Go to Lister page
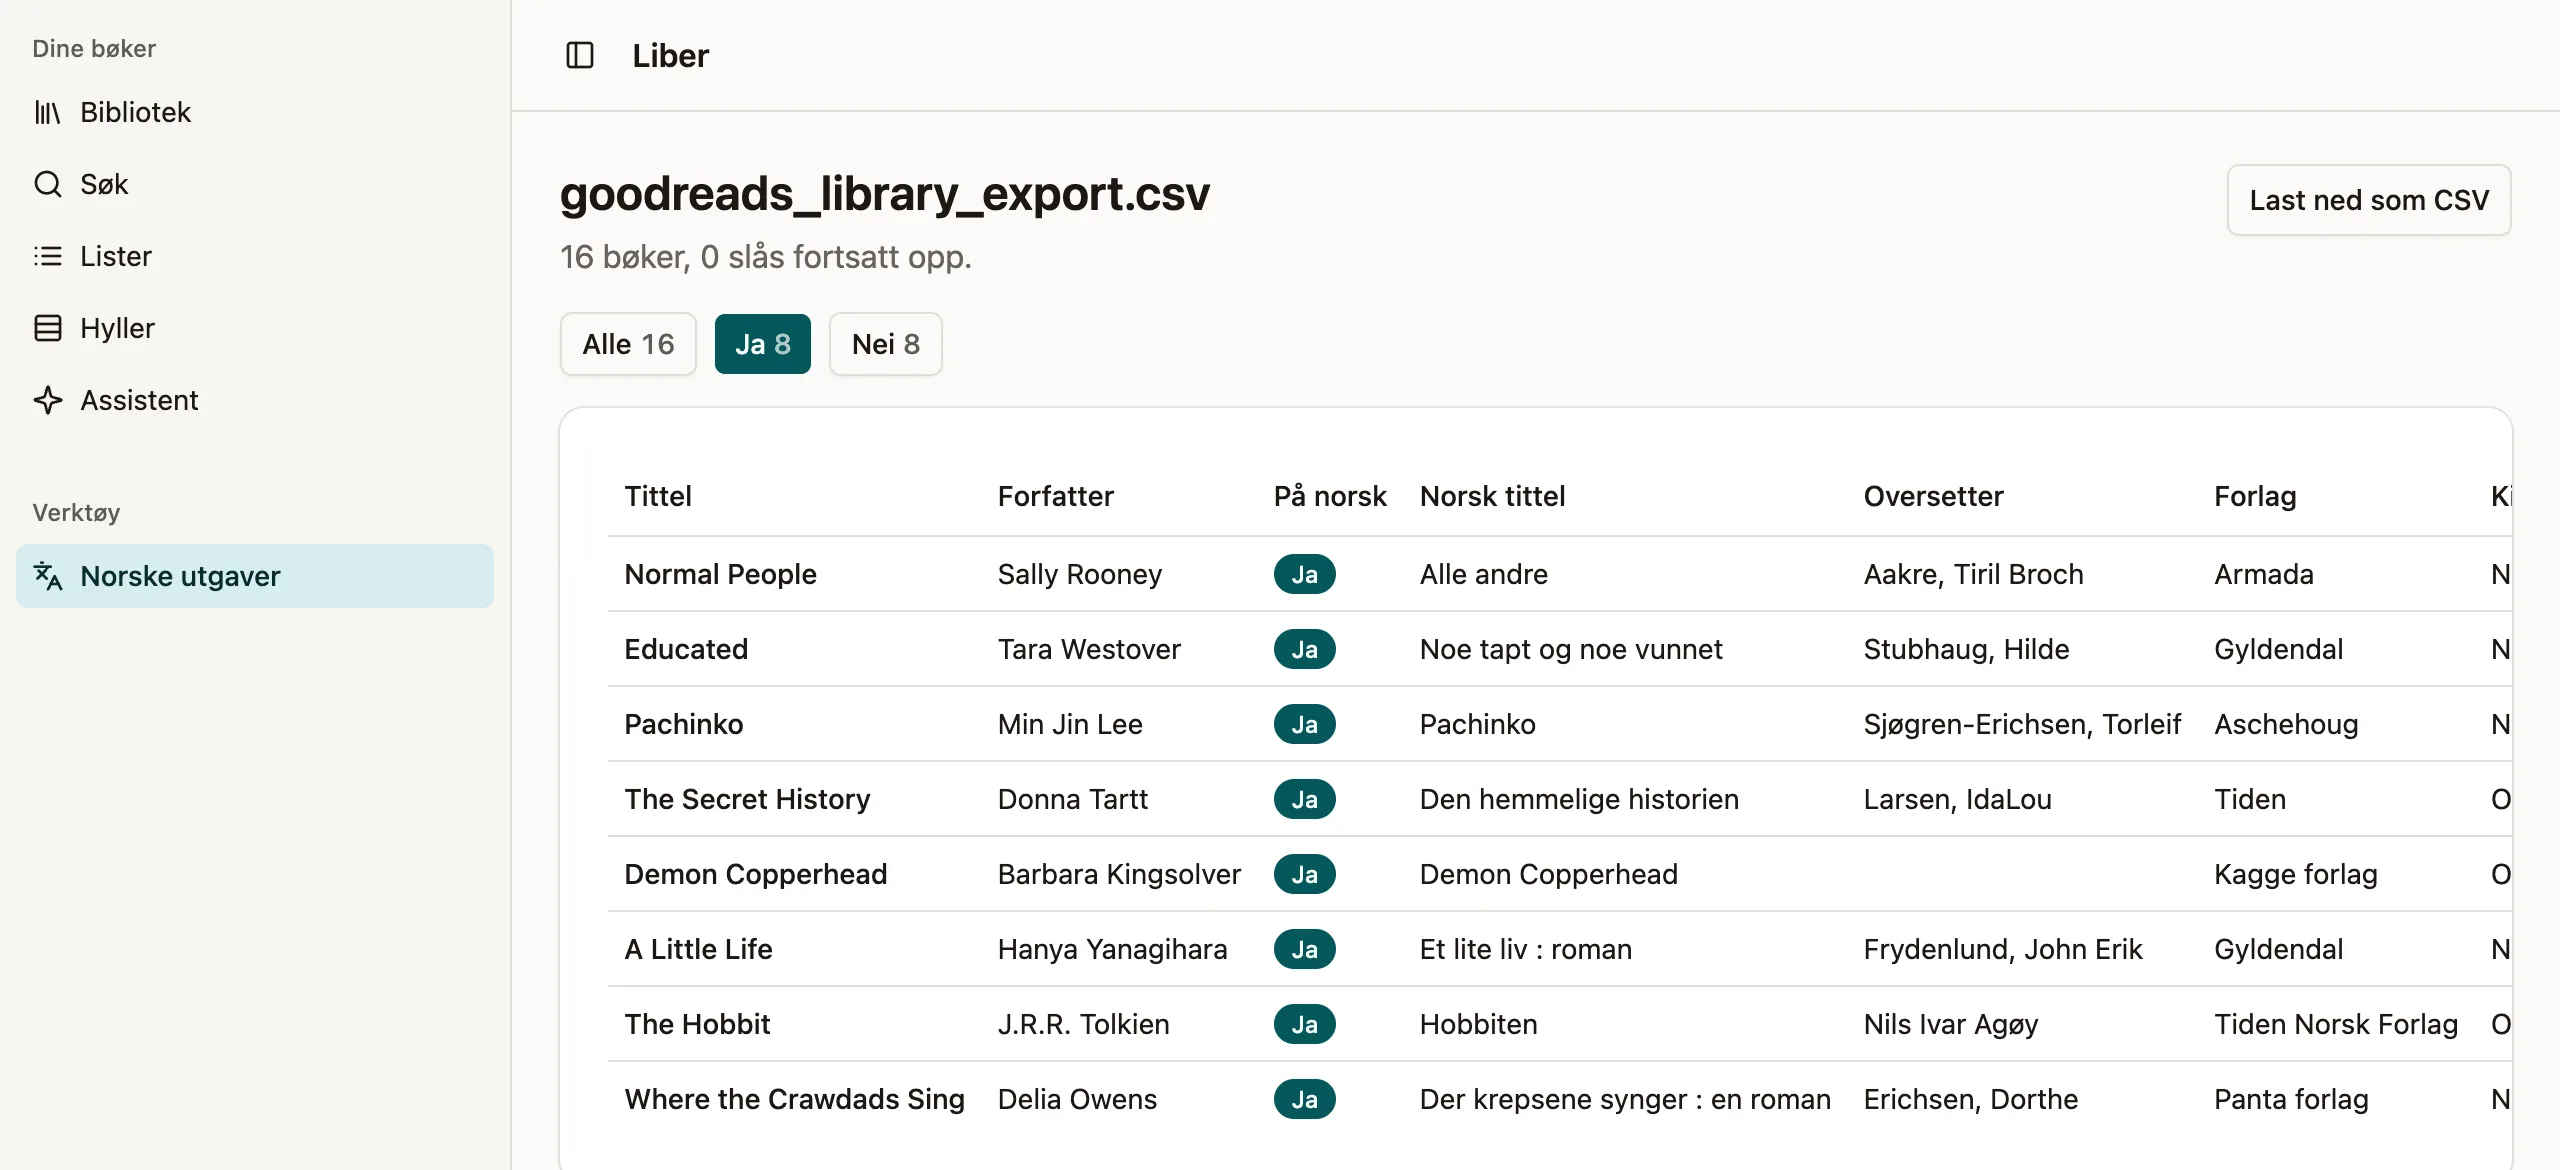Screen dimensions: 2560x1170 [x=255, y=256]
